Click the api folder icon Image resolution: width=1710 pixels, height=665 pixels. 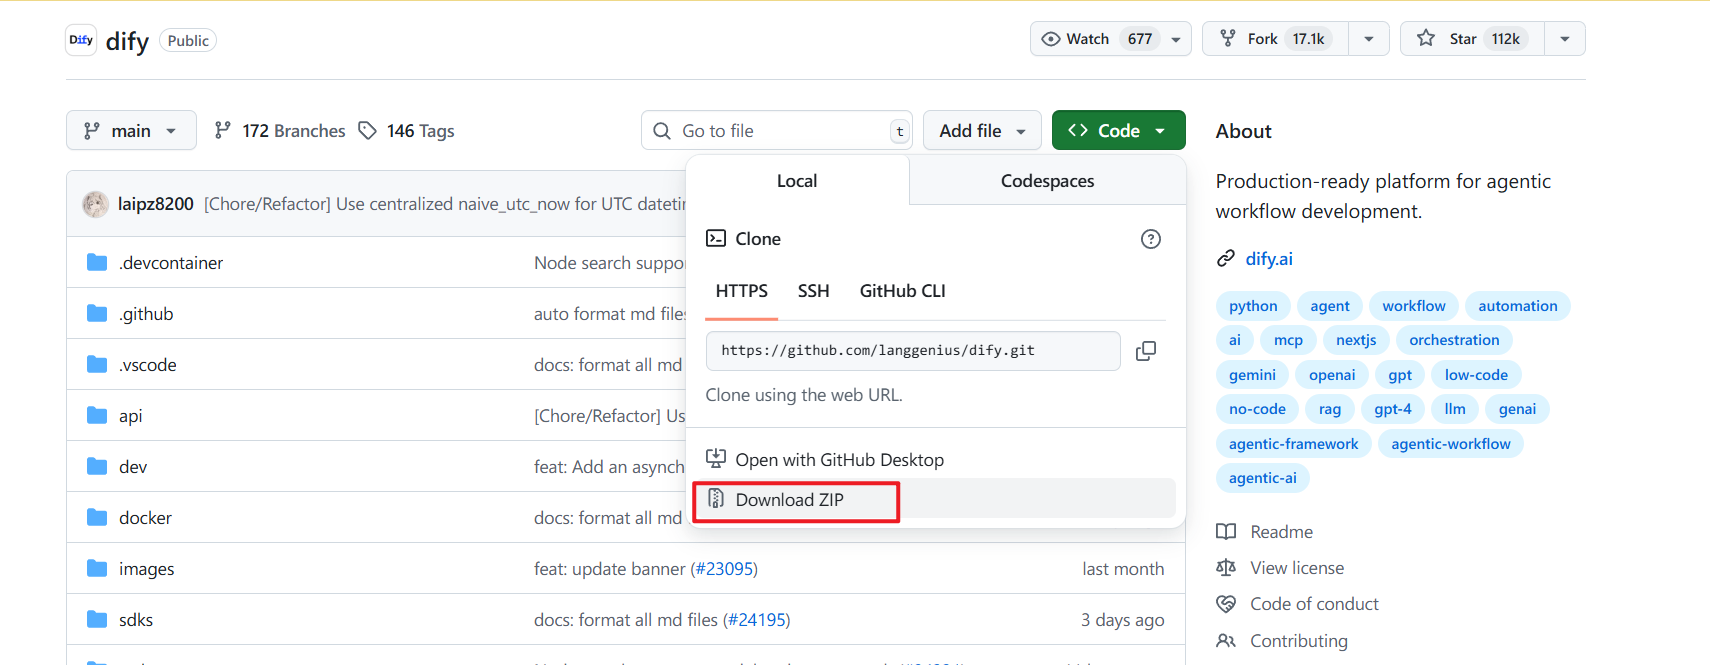(97, 415)
